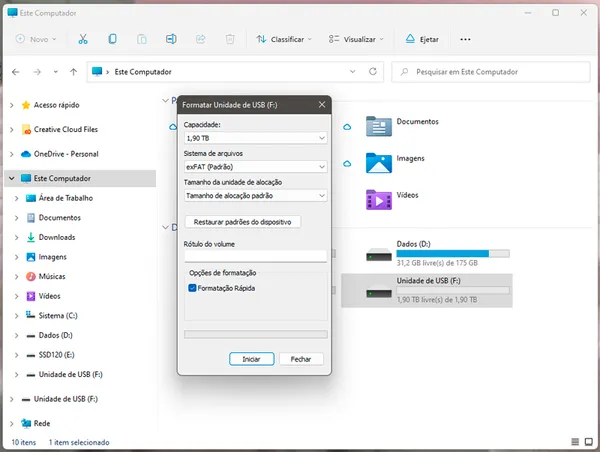This screenshot has height=452, width=600.
Task: Open the Sistema de arquivos dropdown
Action: click(256, 167)
